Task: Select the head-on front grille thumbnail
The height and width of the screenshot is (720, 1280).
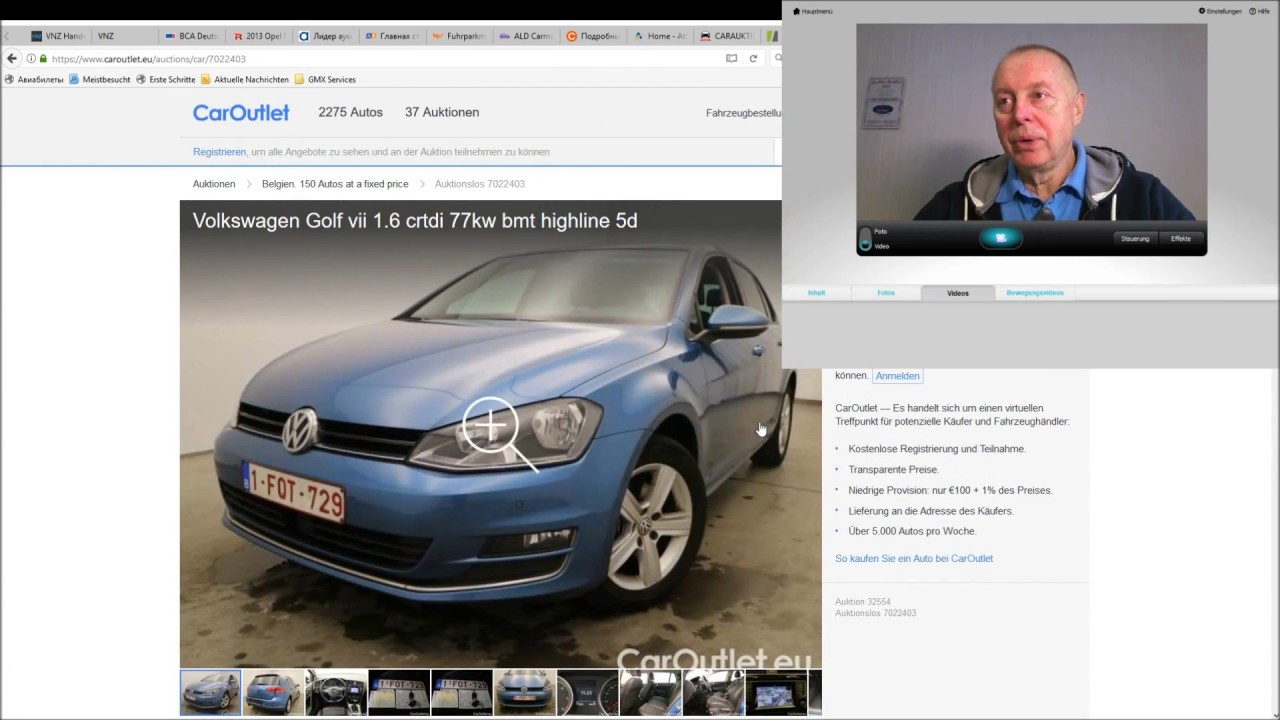Action: point(524,692)
